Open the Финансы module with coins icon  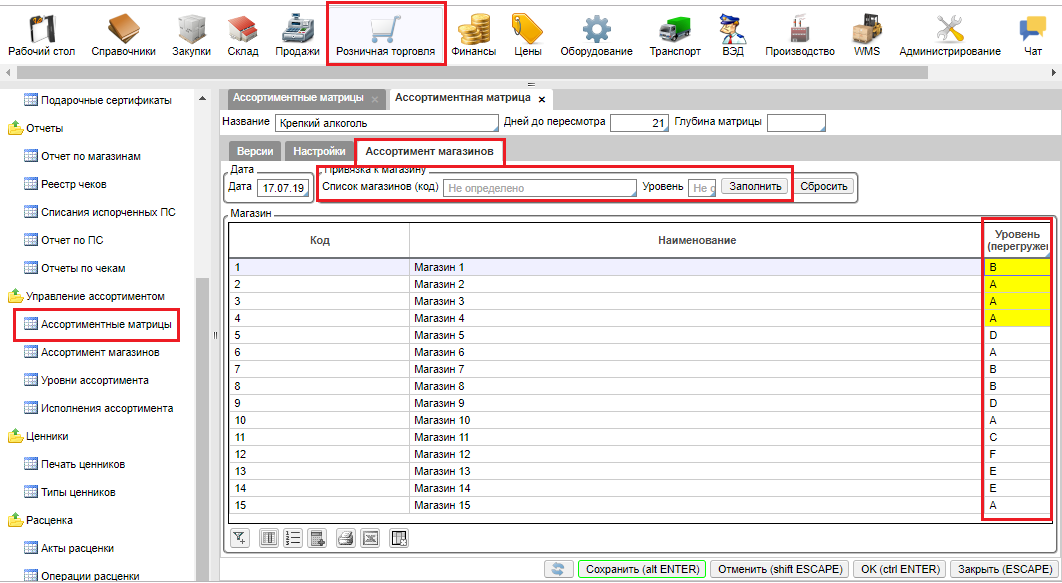[473, 35]
